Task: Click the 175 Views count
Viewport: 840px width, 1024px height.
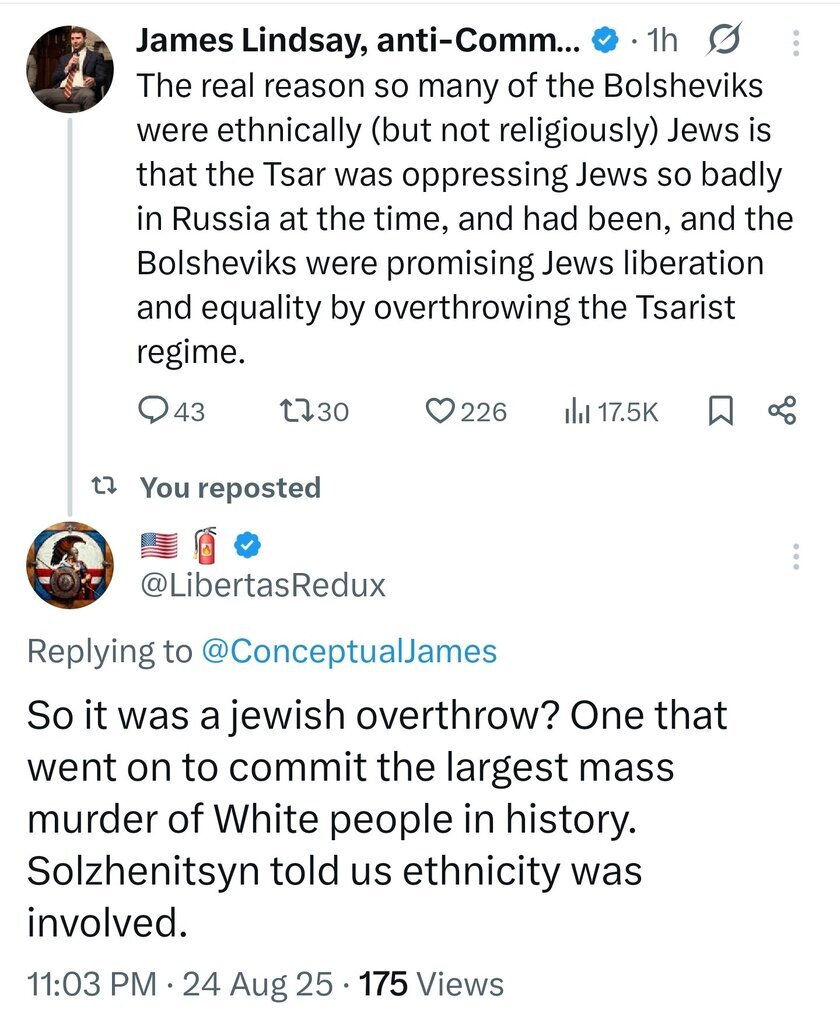Action: click(x=432, y=984)
